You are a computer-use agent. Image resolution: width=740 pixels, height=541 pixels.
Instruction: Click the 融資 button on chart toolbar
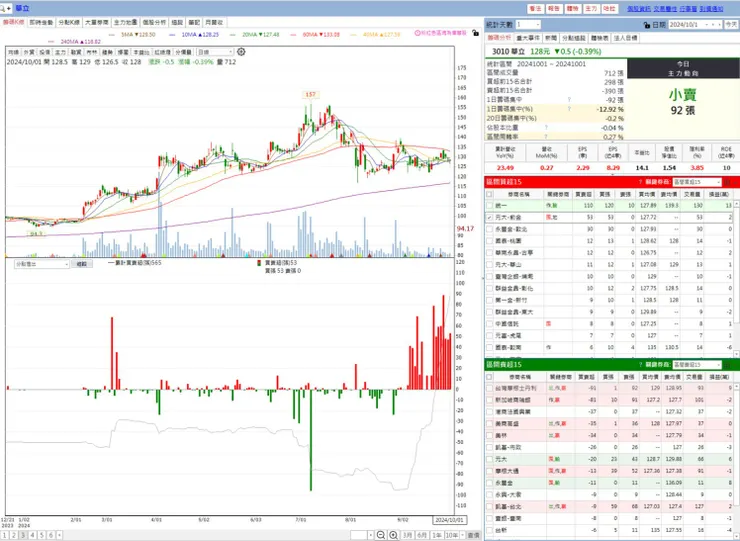pyautogui.click(x=76, y=52)
